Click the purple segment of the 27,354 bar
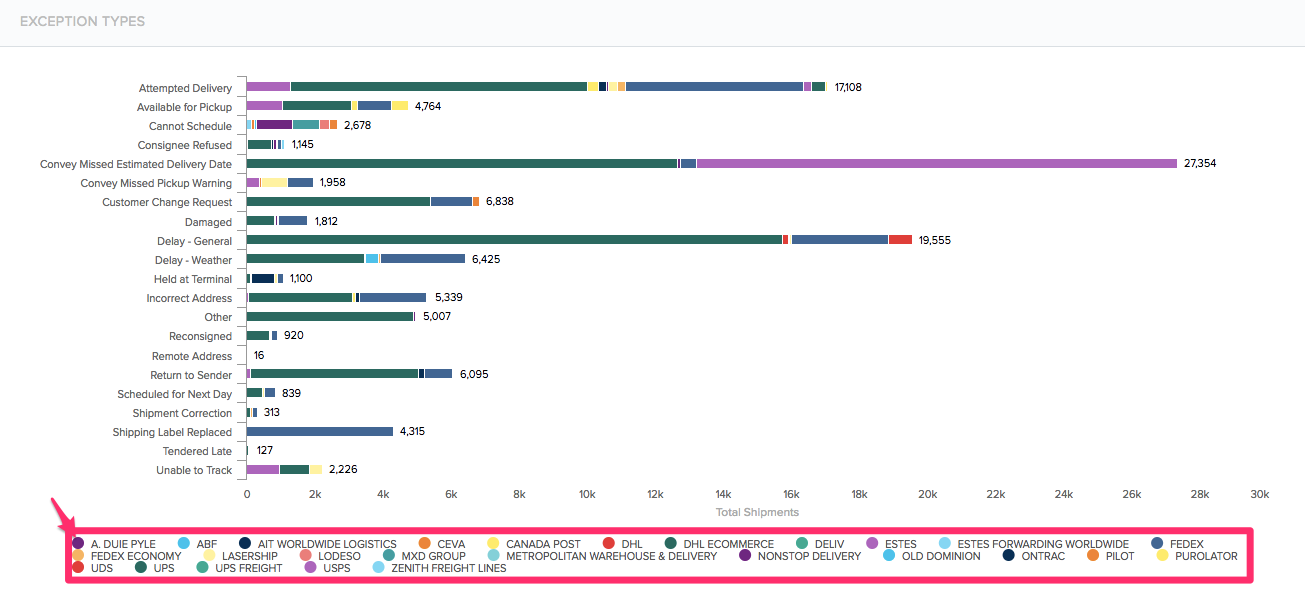The image size is (1305, 590). click(937, 164)
